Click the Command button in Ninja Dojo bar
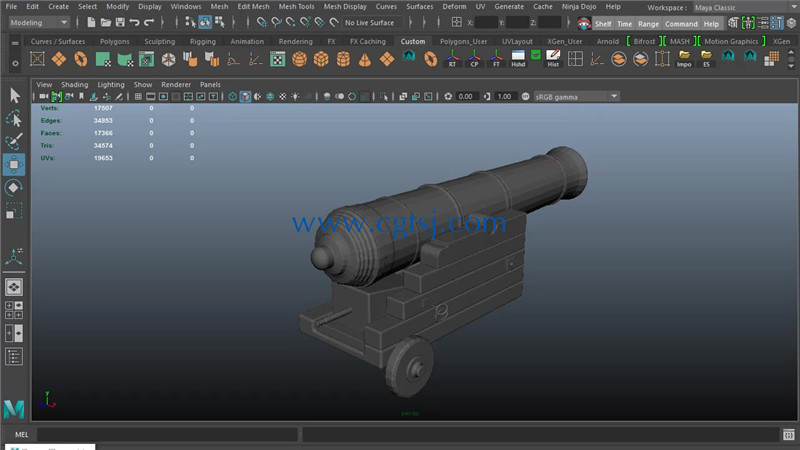The image size is (800, 450). (681, 23)
